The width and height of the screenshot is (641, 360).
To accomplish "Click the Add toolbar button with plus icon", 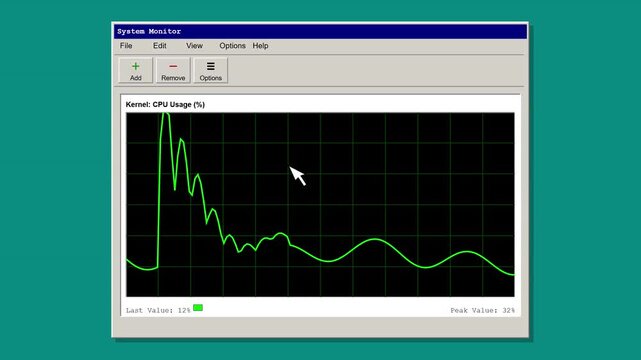I will pyautogui.click(x=136, y=71).
